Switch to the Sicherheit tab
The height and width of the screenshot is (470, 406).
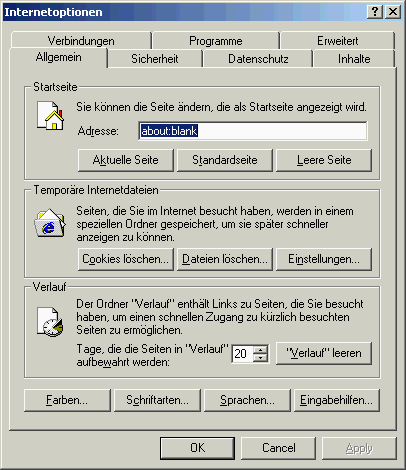click(x=155, y=59)
